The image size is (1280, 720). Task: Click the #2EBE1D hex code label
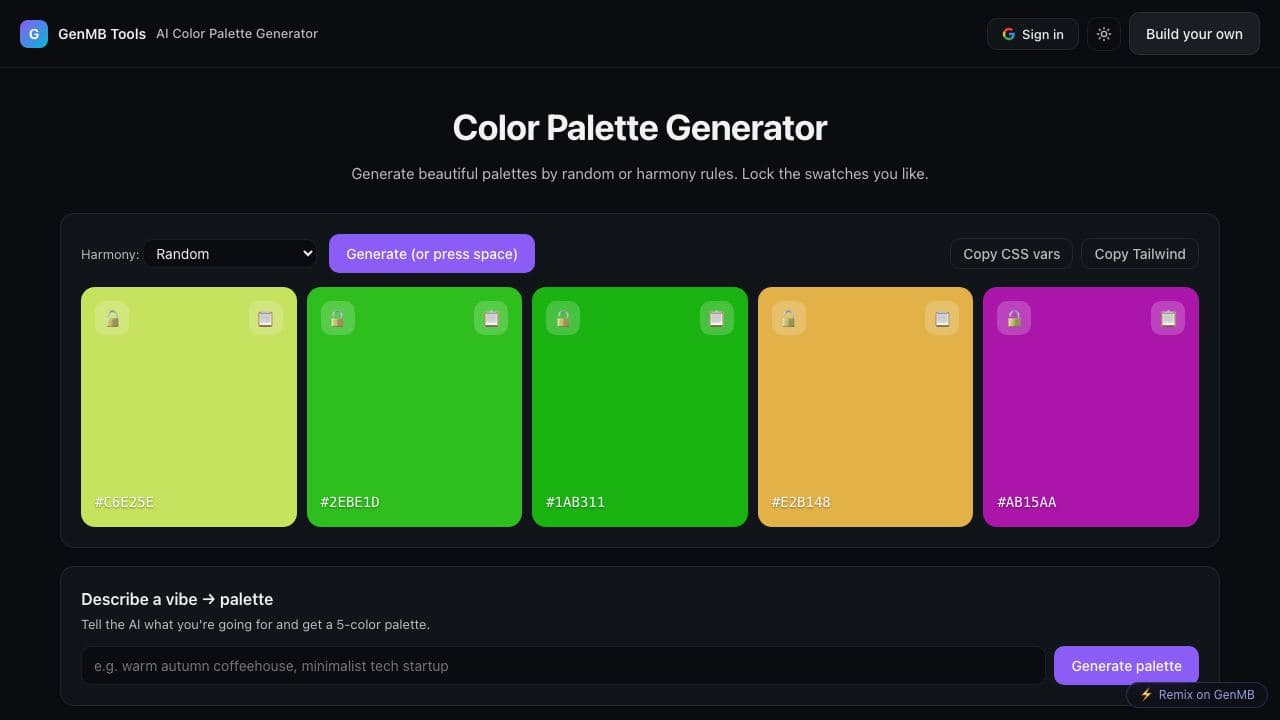click(350, 502)
